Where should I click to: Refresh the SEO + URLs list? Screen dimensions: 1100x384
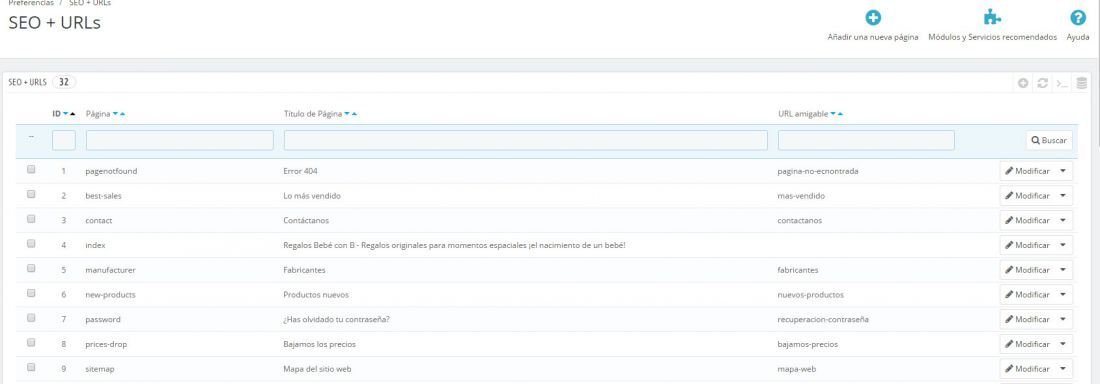[1043, 83]
